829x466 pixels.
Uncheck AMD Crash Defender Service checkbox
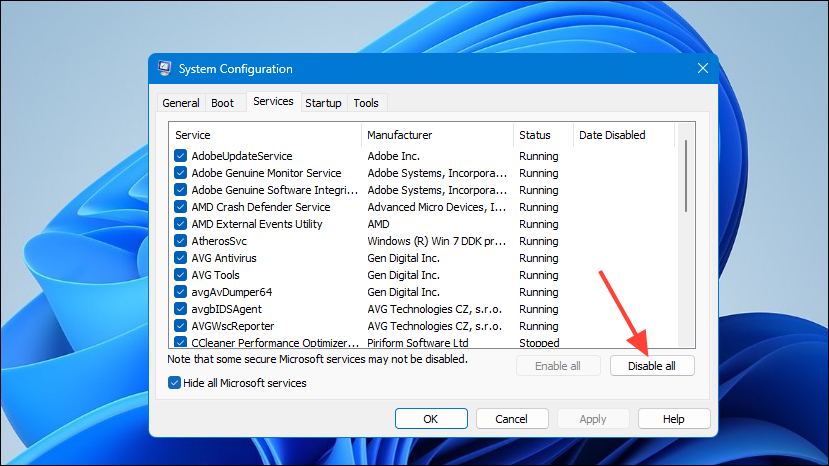coord(180,207)
